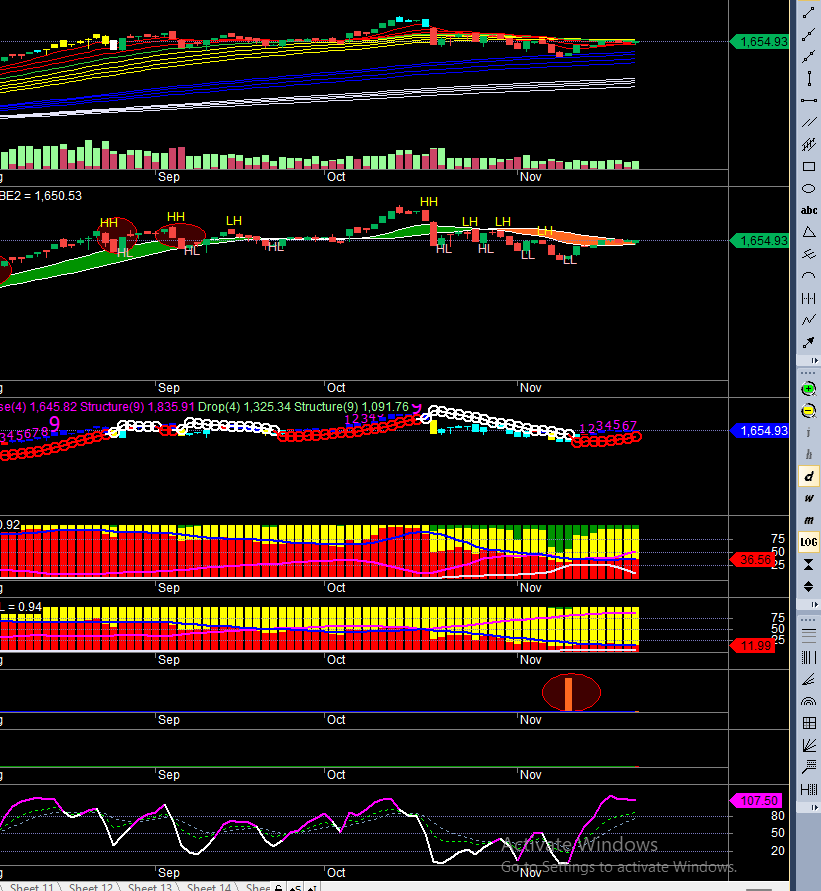
Task: Select the Arc drawing tool
Action: 809,276
